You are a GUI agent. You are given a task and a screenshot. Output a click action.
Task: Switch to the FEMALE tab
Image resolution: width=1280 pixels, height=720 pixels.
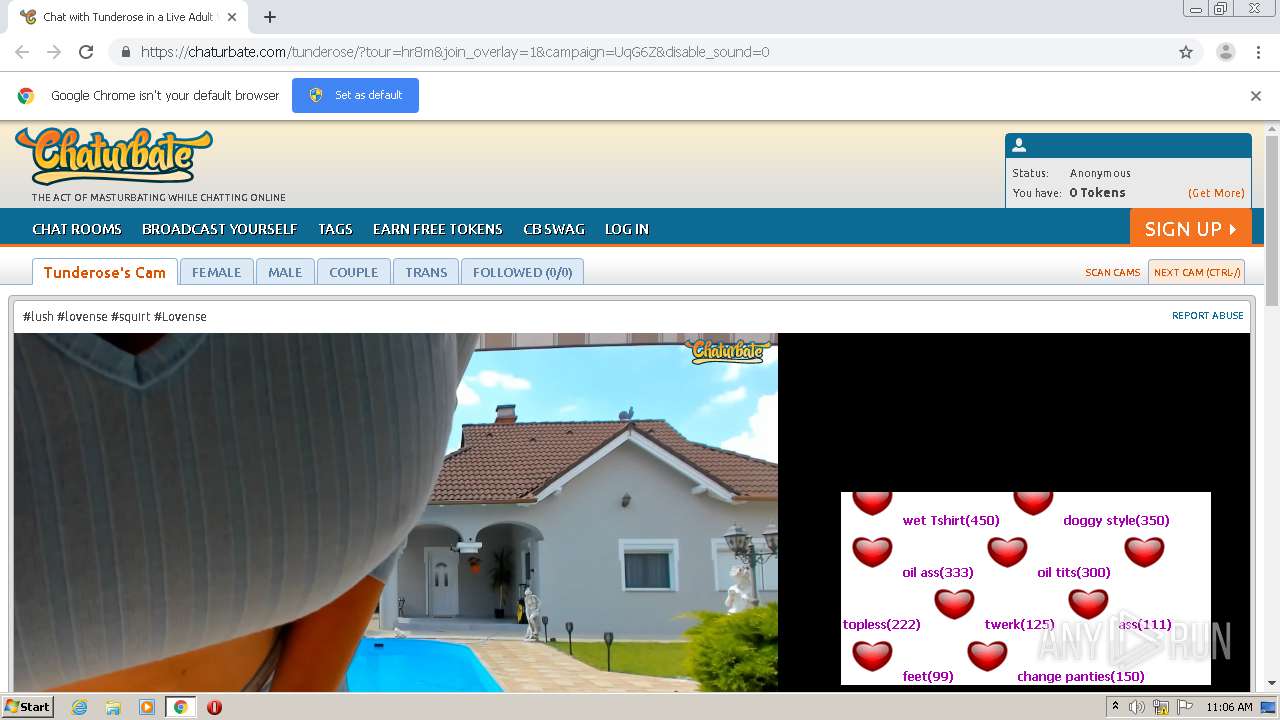coord(216,272)
